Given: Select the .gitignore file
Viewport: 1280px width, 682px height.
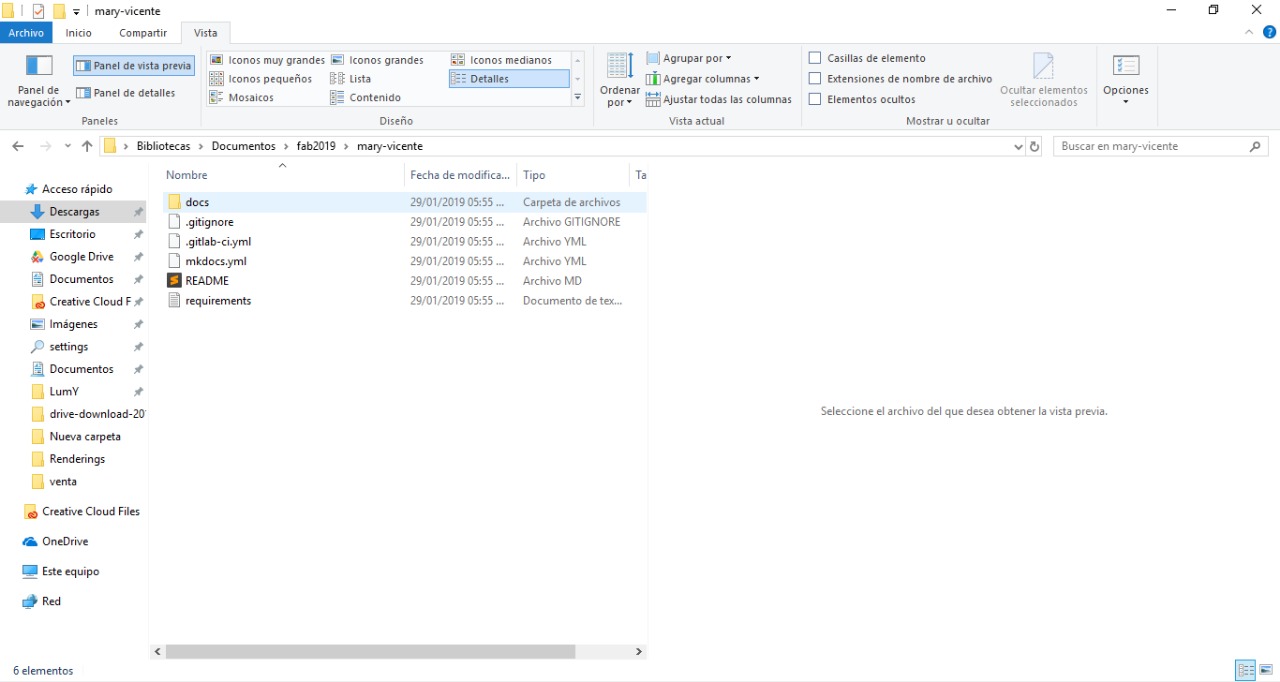Looking at the screenshot, I should click(404, 222).
